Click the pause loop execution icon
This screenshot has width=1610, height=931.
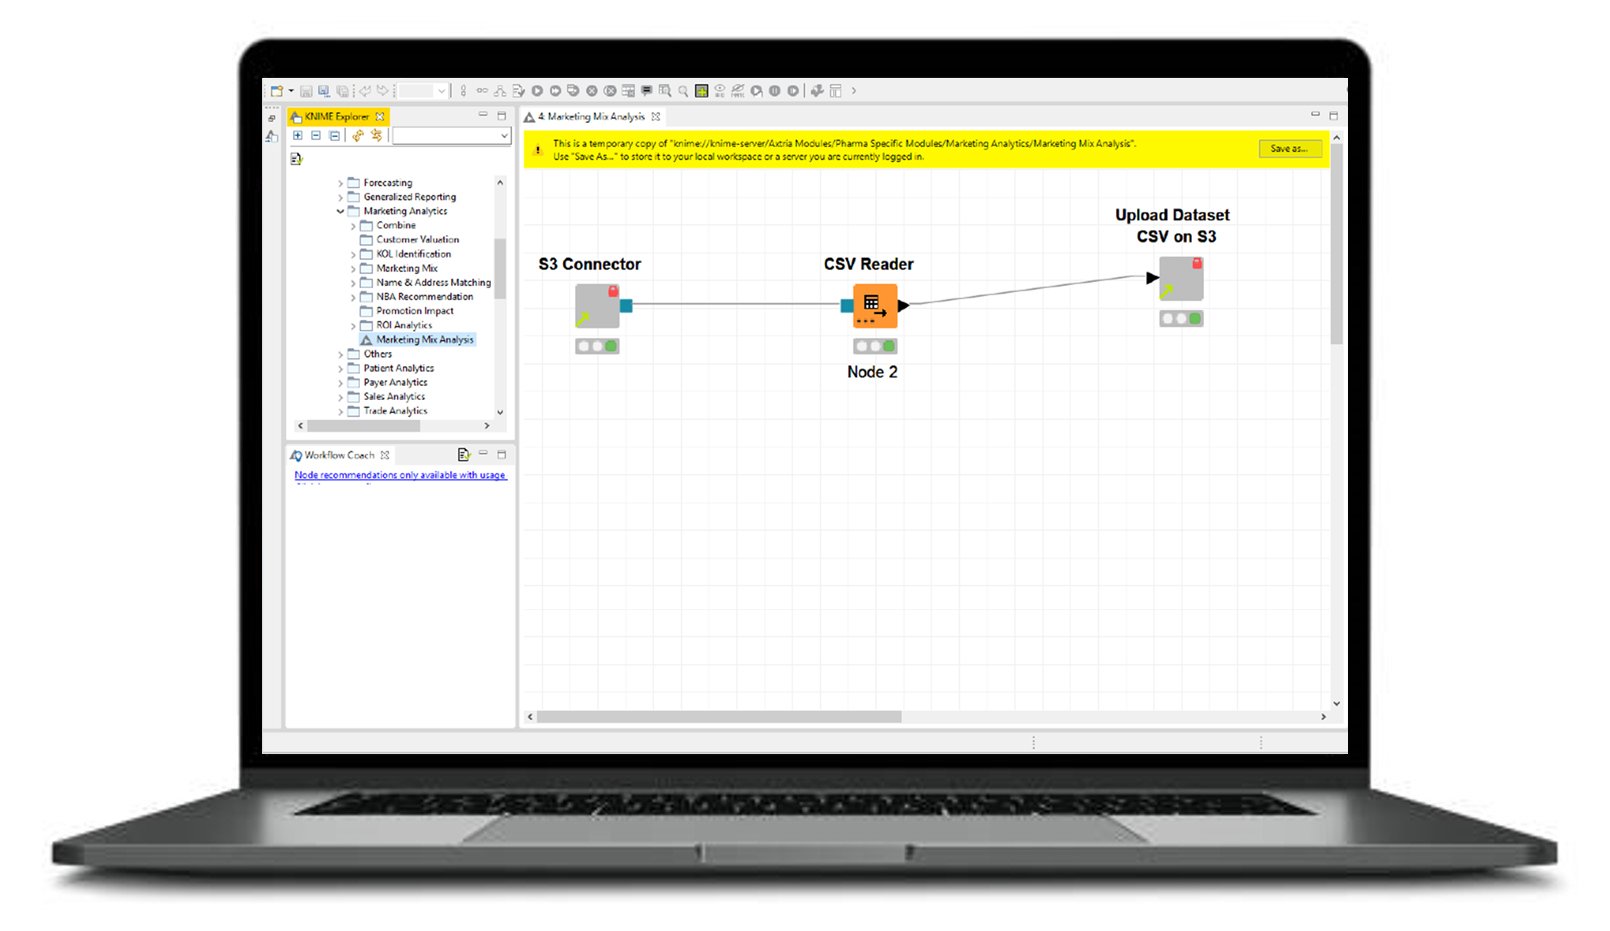point(774,91)
